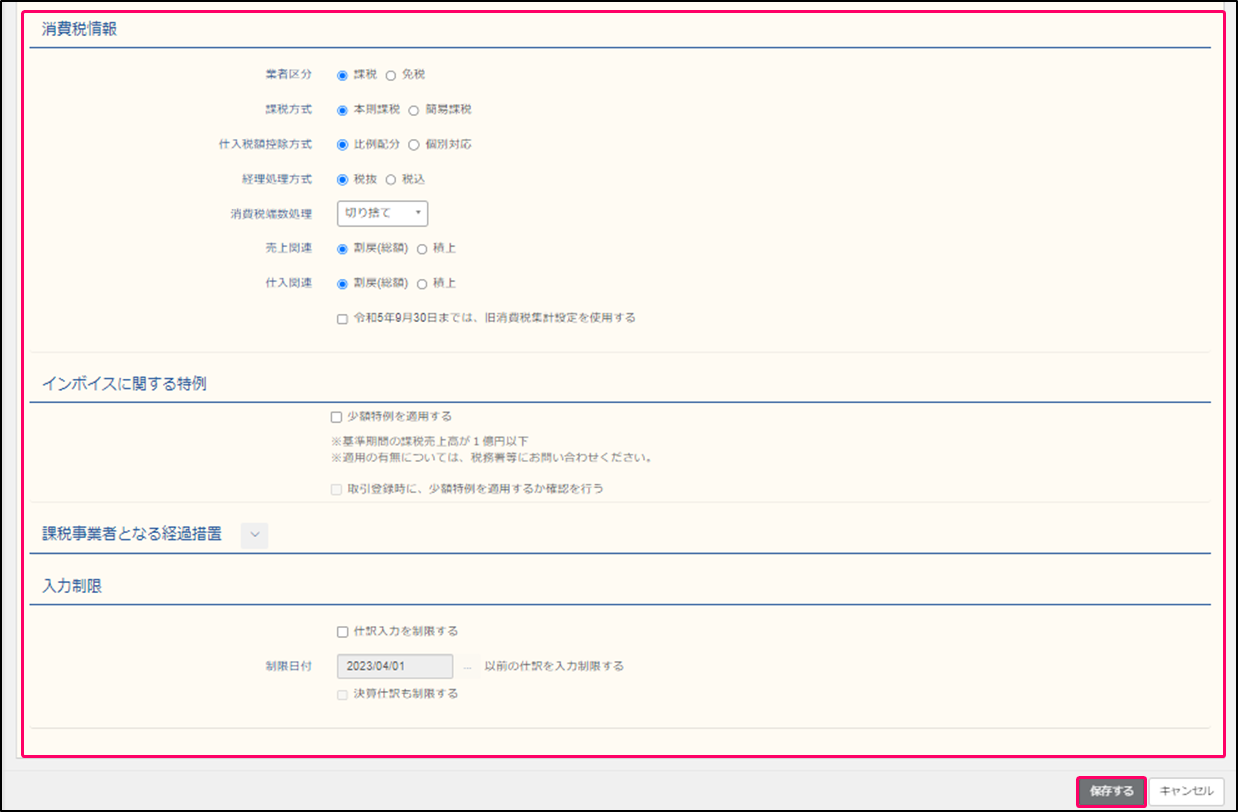1238x812 pixels.
Task: Select the 課税 business type option
Action: coord(343,75)
